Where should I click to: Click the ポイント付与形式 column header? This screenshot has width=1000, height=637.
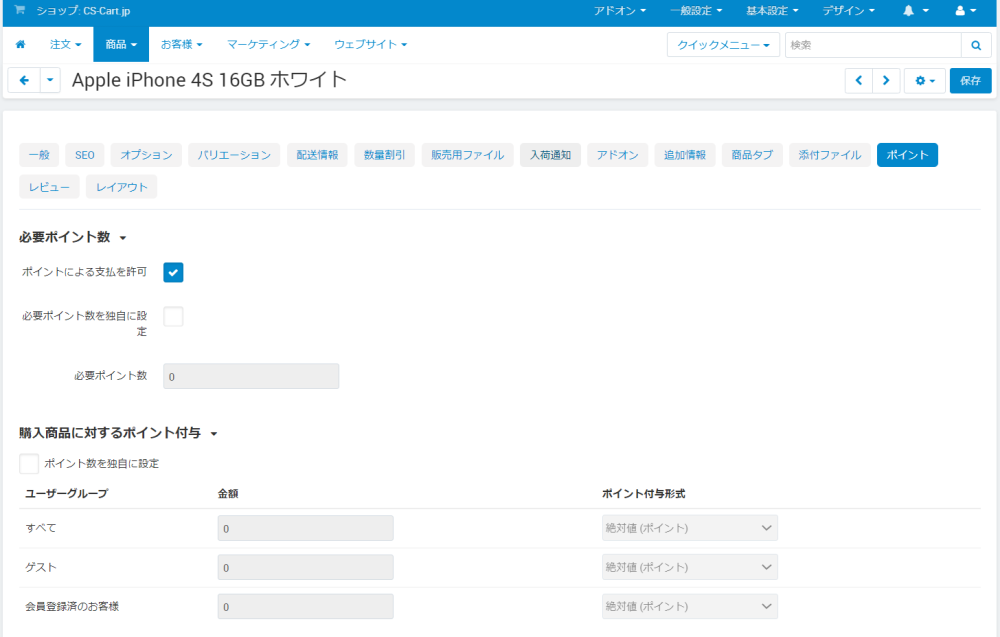click(643, 494)
